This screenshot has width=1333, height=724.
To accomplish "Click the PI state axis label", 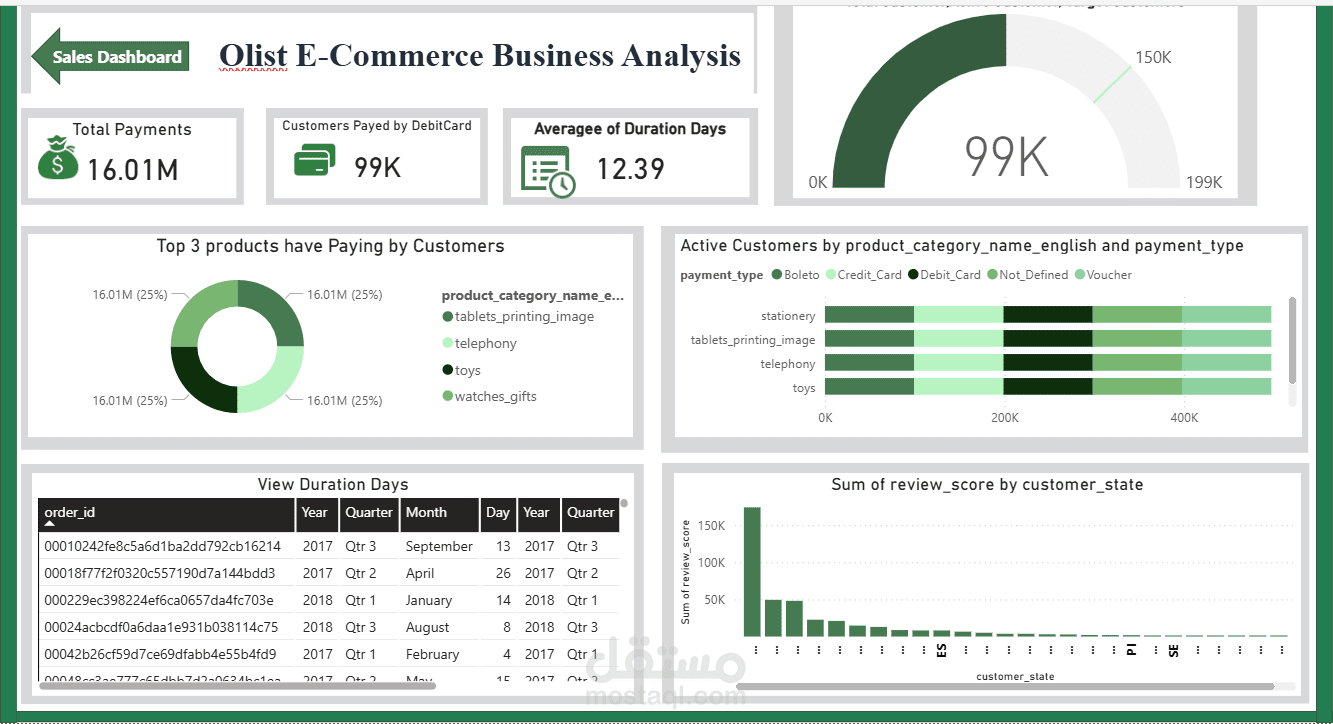I will 1131,650.
